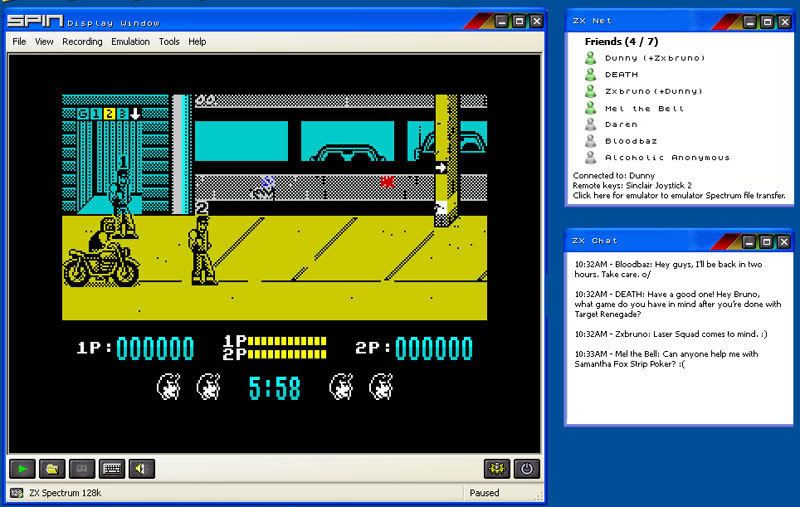Click 'ZX Spectrum 128k' in status bar
Viewport: 800px width, 507px height.
(65, 493)
